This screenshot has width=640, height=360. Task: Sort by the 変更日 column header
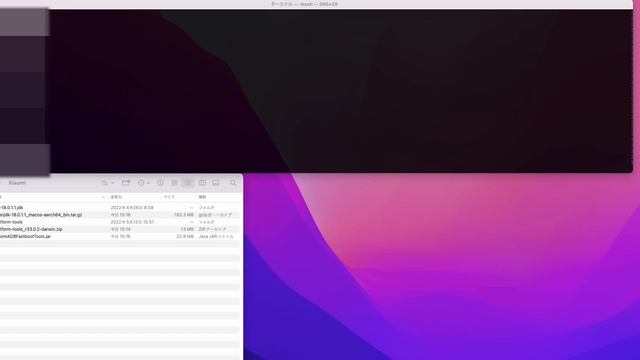116,197
